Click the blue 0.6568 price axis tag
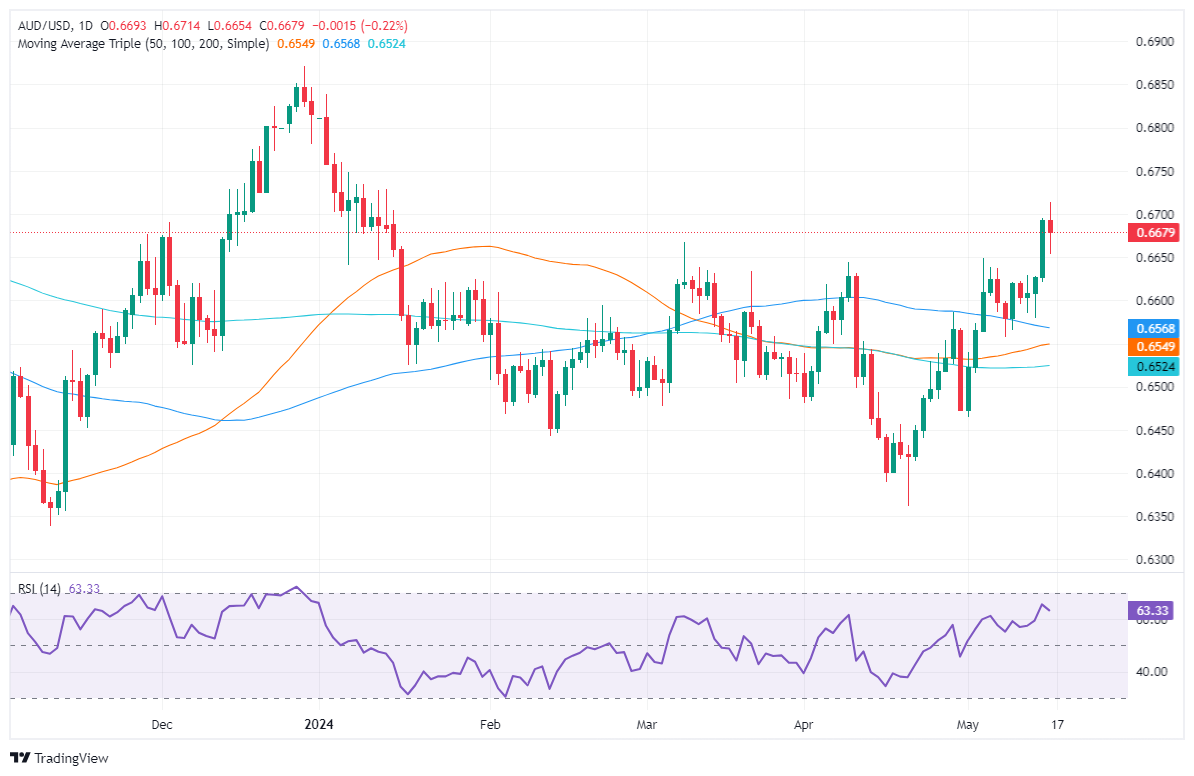The width and height of the screenshot is (1194, 776). (x=1153, y=328)
